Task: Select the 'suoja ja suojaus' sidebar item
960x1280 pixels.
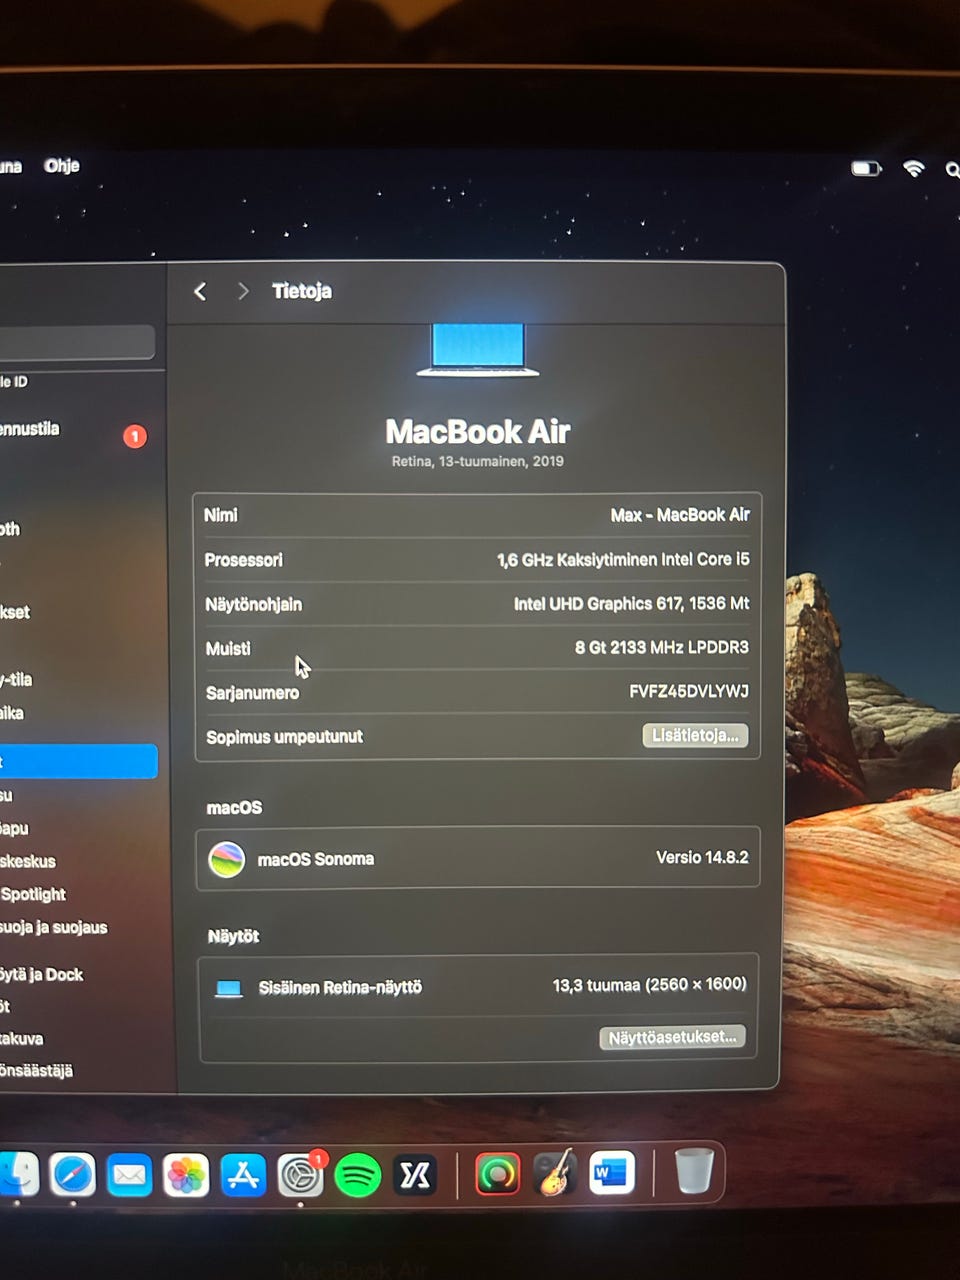Action: click(x=53, y=927)
